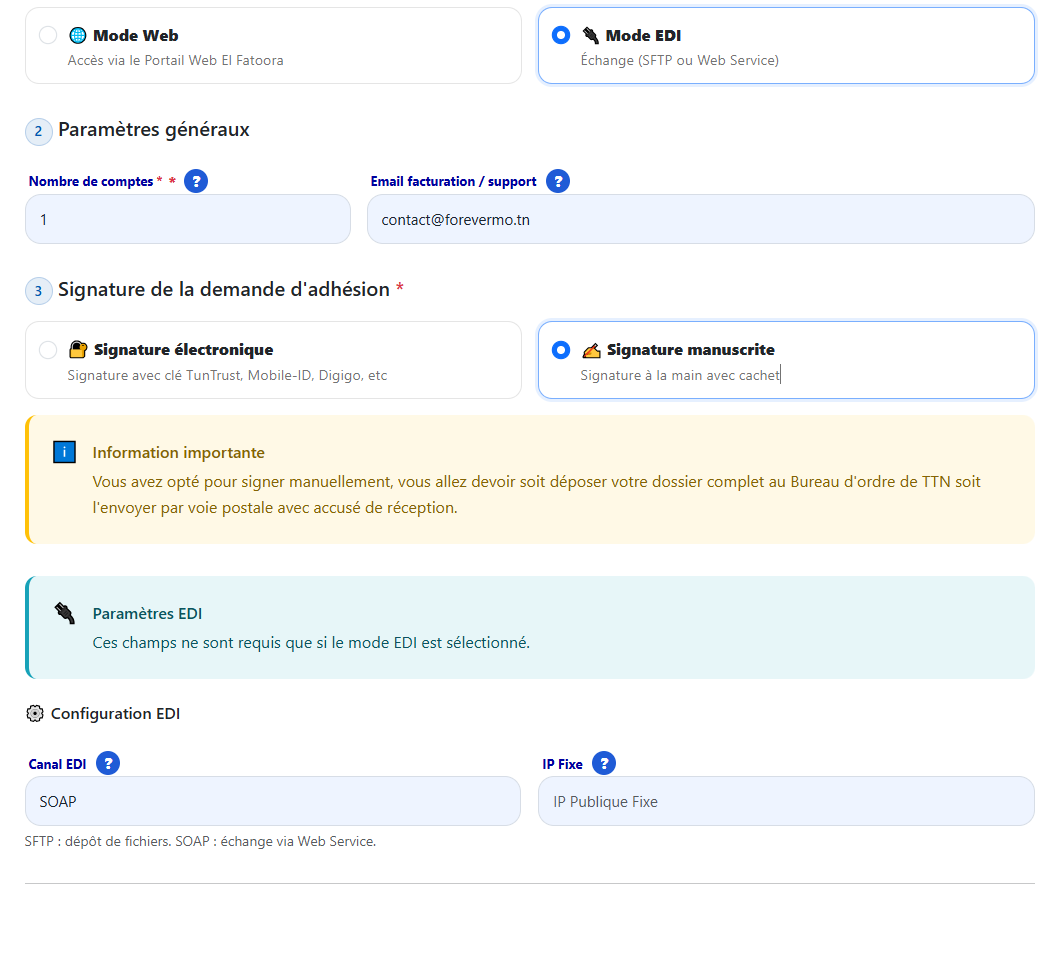Click the gear icon beside Configuration EDI
This screenshot has width=1042, height=964.
pos(36,713)
